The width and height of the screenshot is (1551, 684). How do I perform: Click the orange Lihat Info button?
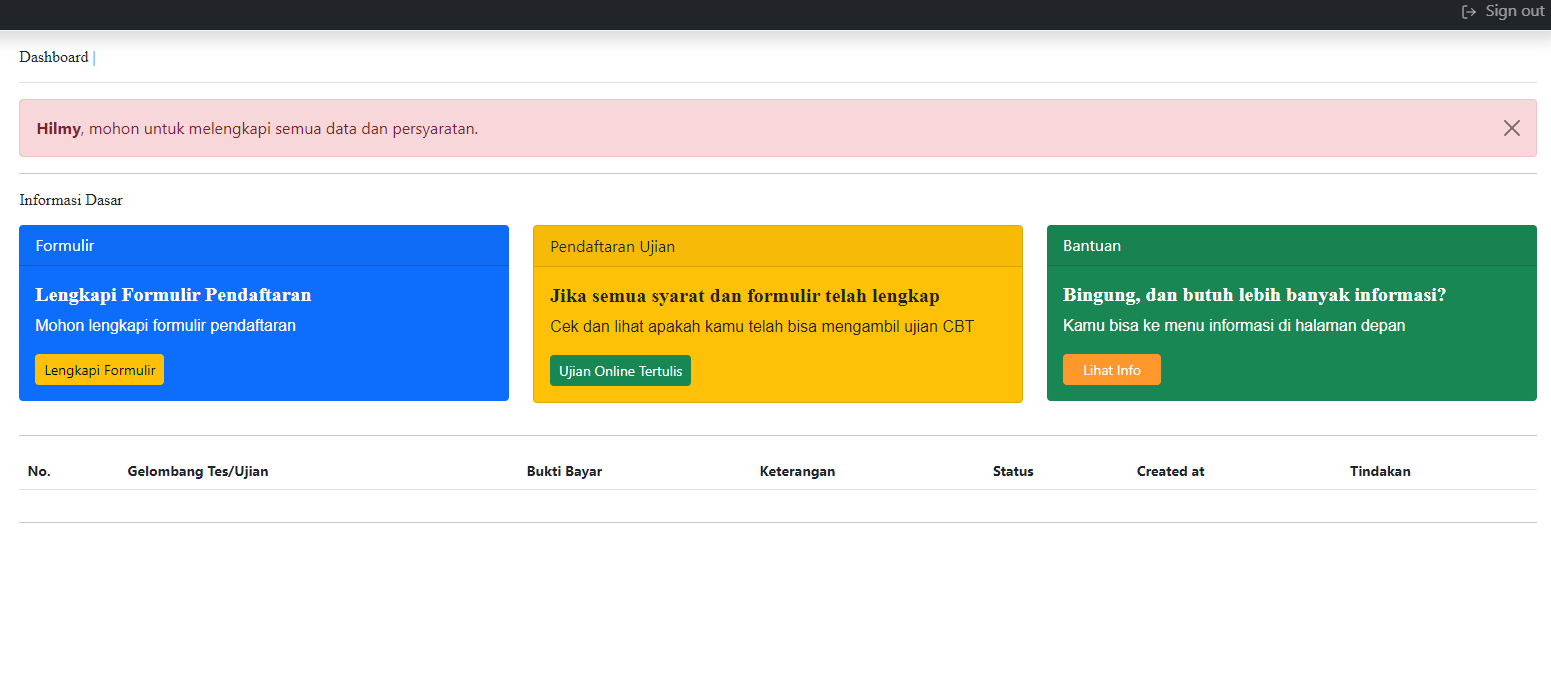[1111, 370]
